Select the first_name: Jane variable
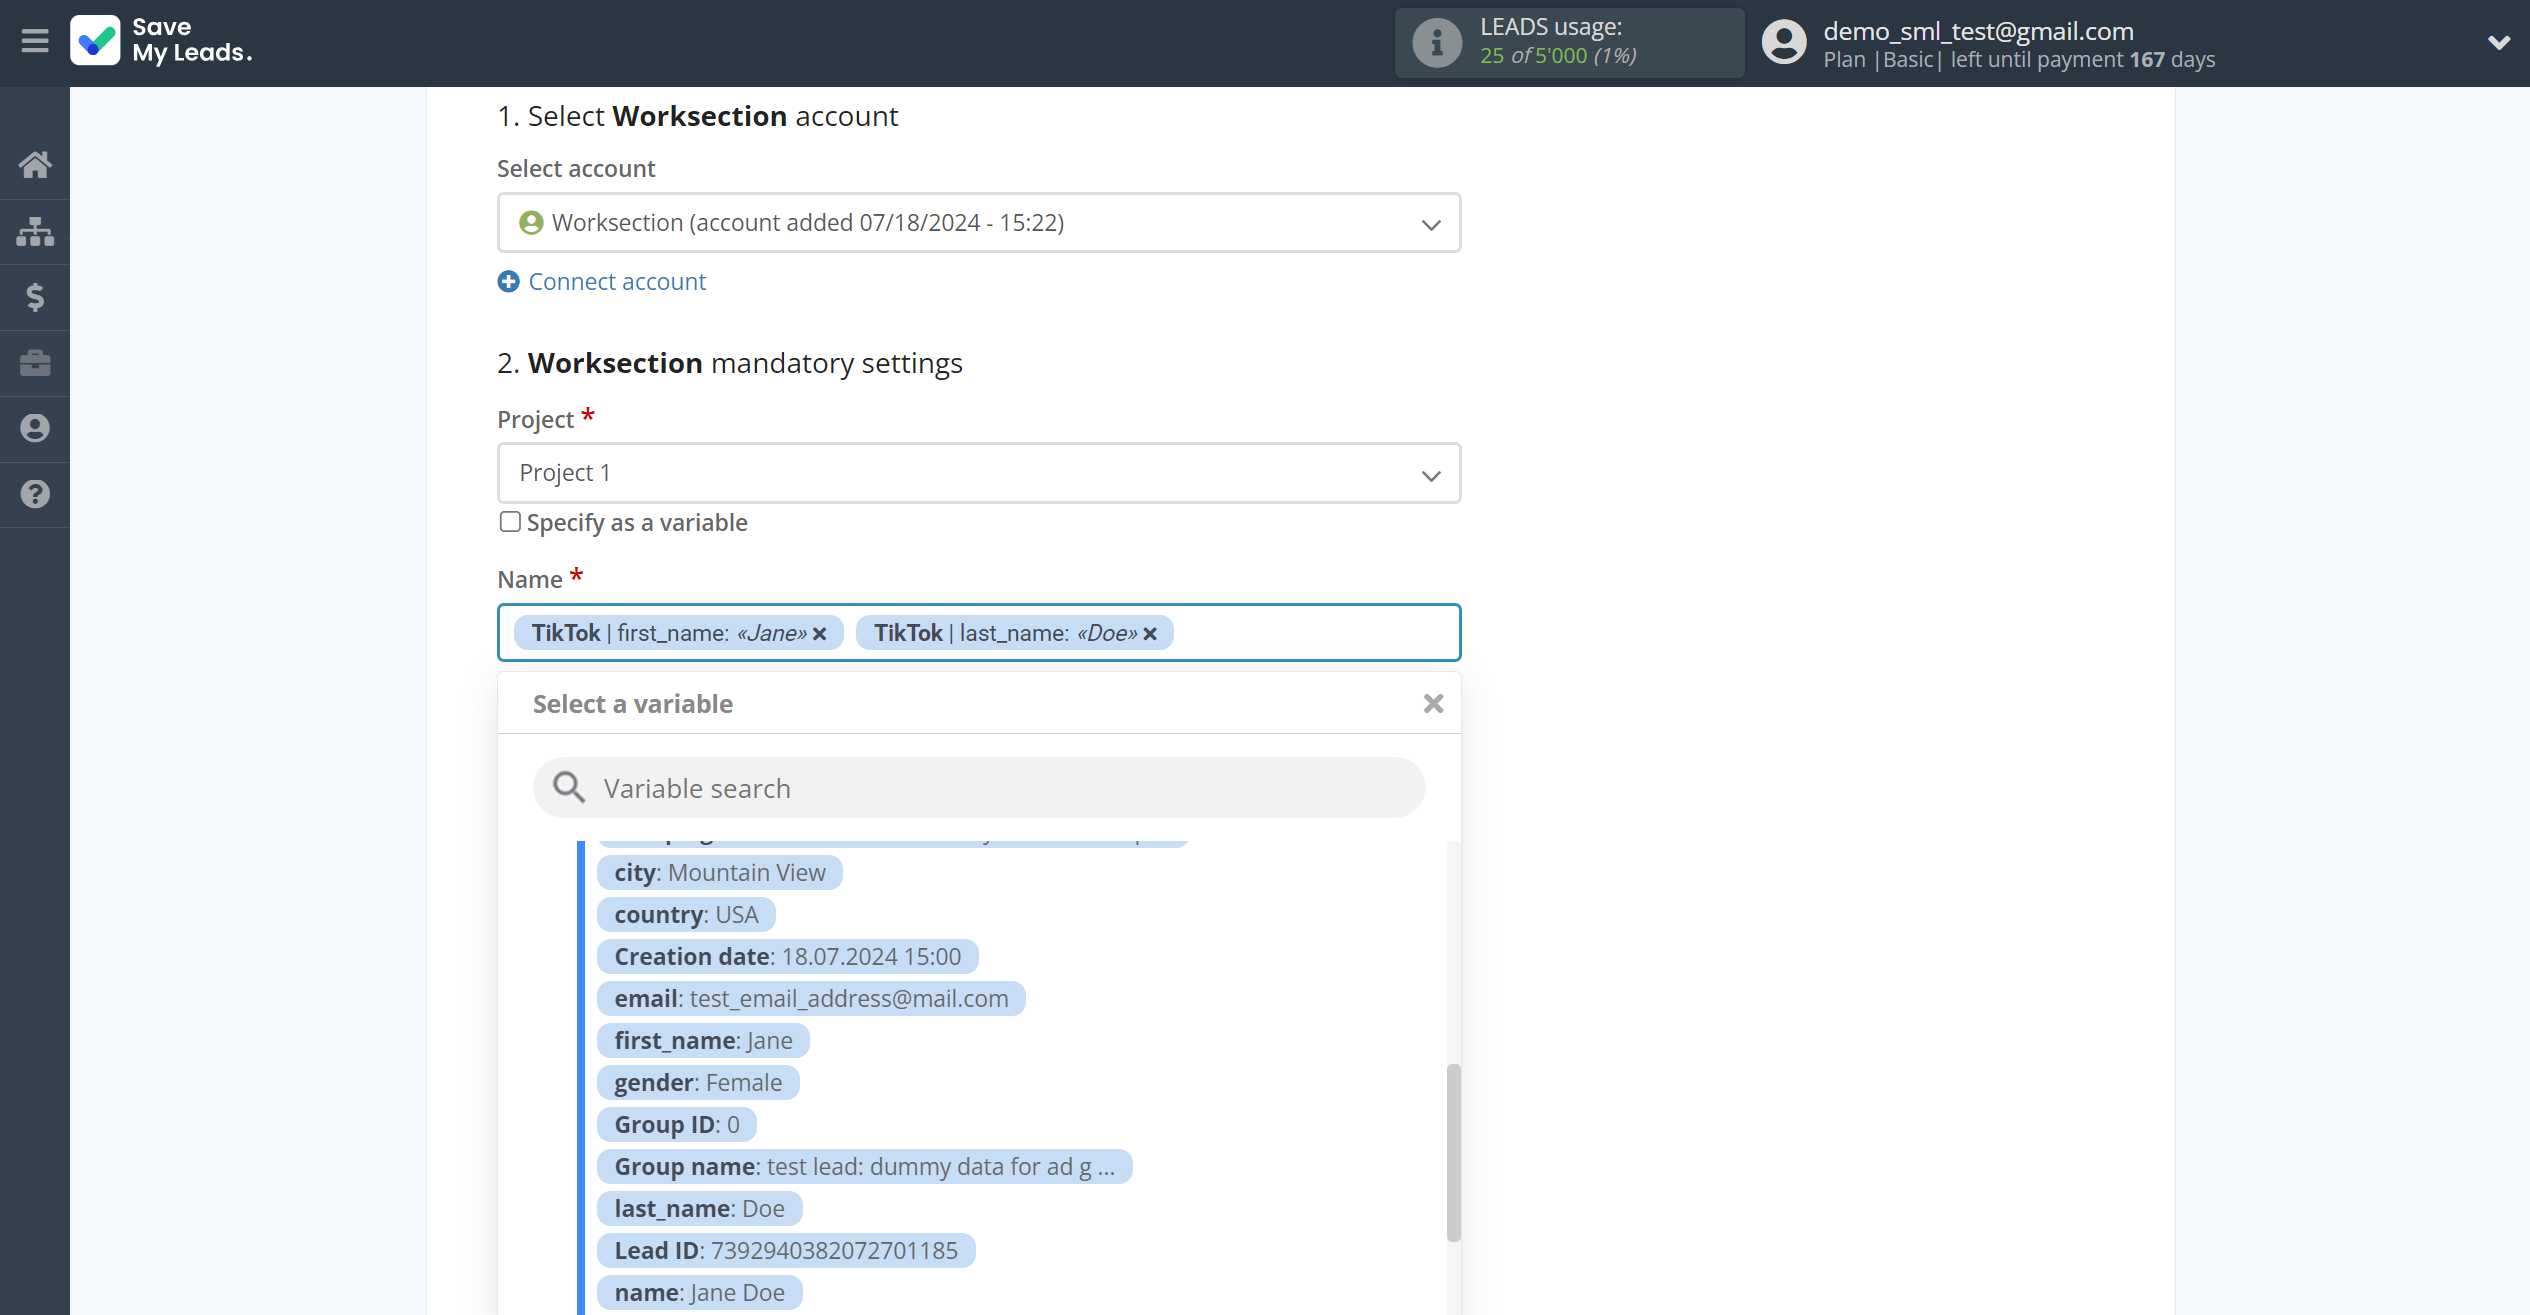 pos(703,1041)
